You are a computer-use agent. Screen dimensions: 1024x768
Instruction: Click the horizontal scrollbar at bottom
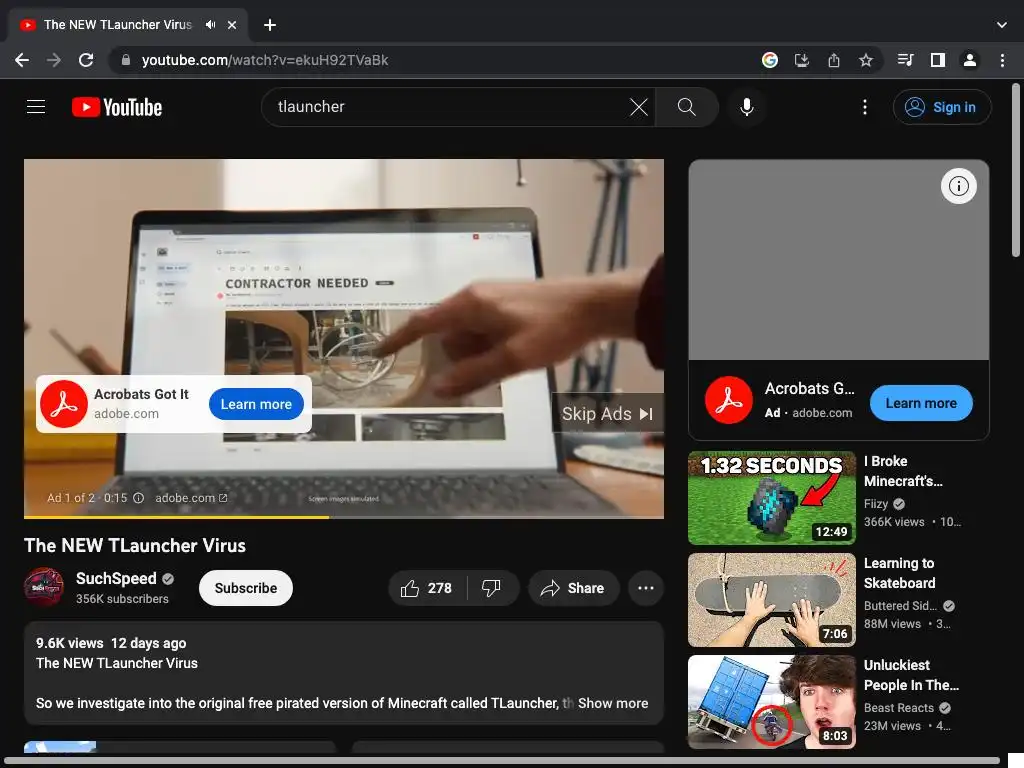click(503, 761)
